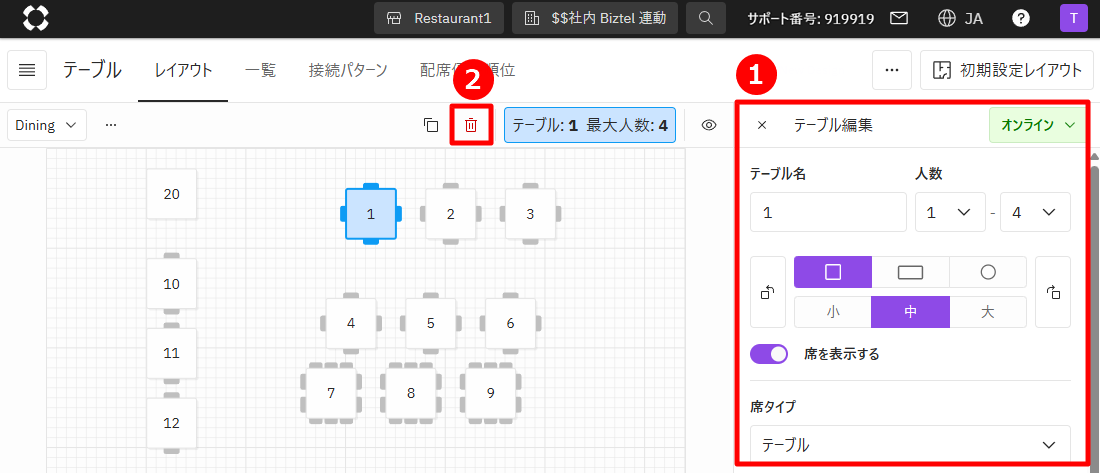Switch to the 一覧 tab

[x=260, y=70]
